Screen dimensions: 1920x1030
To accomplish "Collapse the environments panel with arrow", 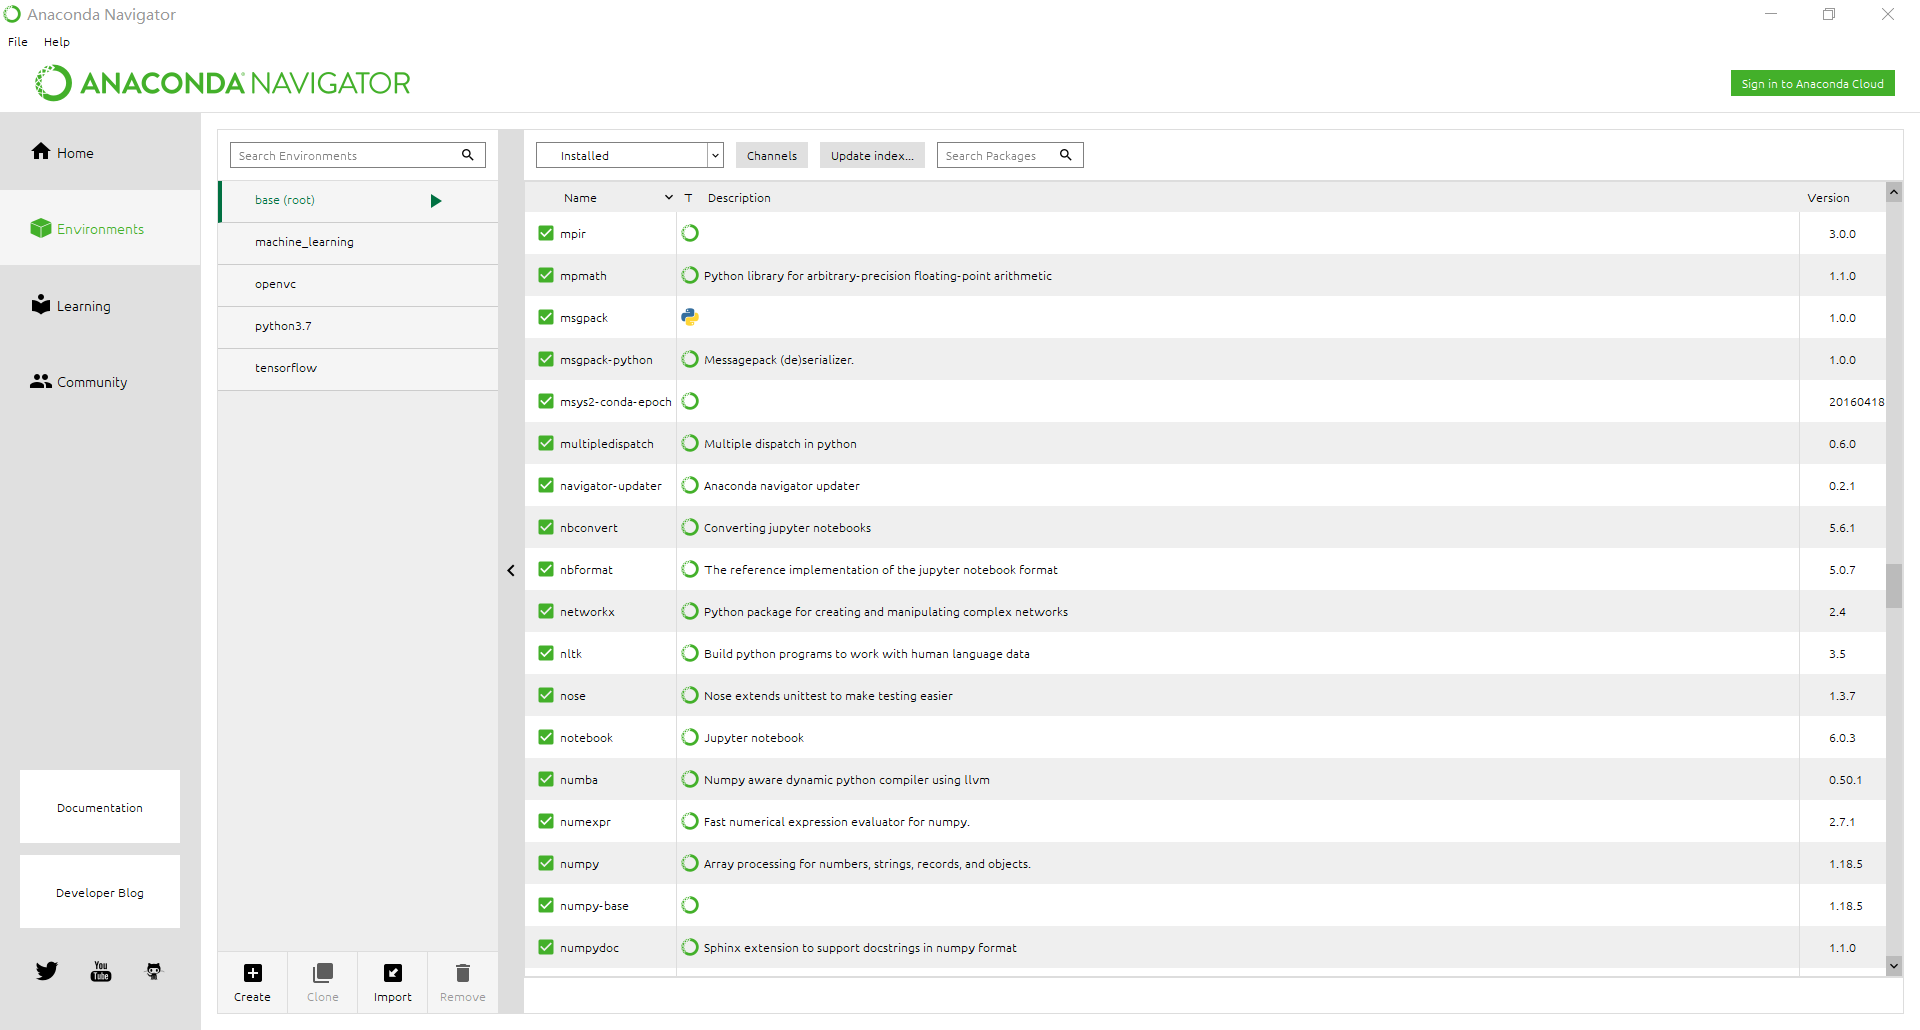I will [511, 570].
